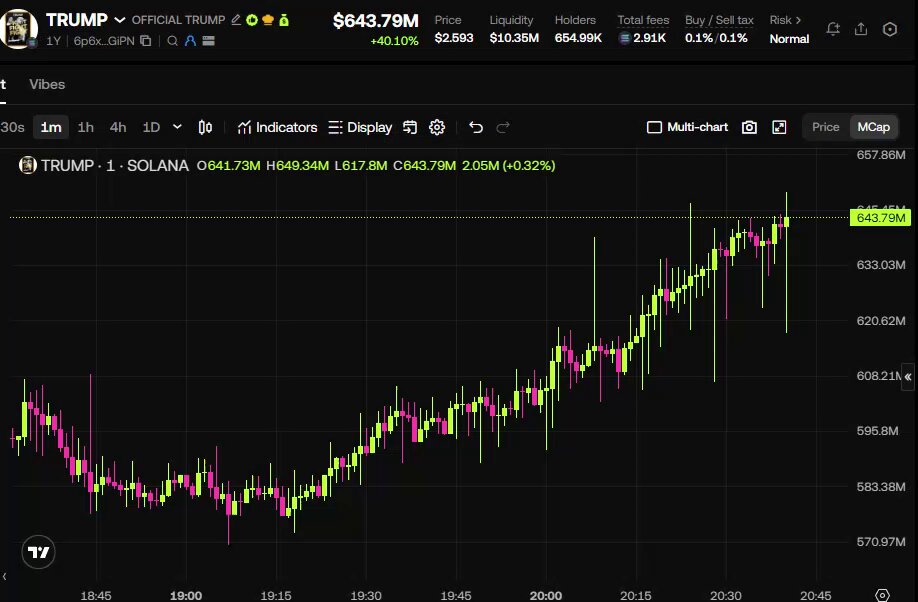Open chart settings via the gear icon
Viewport: 918px width, 602px height.
437,127
